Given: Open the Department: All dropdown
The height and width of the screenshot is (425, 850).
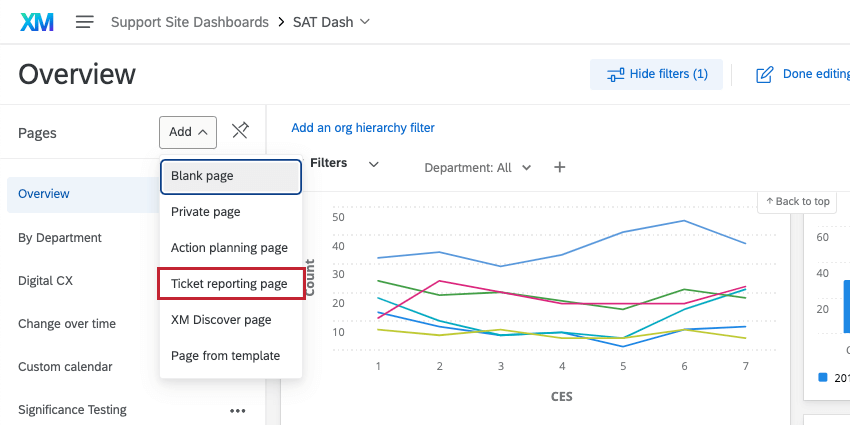Looking at the screenshot, I should 477,168.
